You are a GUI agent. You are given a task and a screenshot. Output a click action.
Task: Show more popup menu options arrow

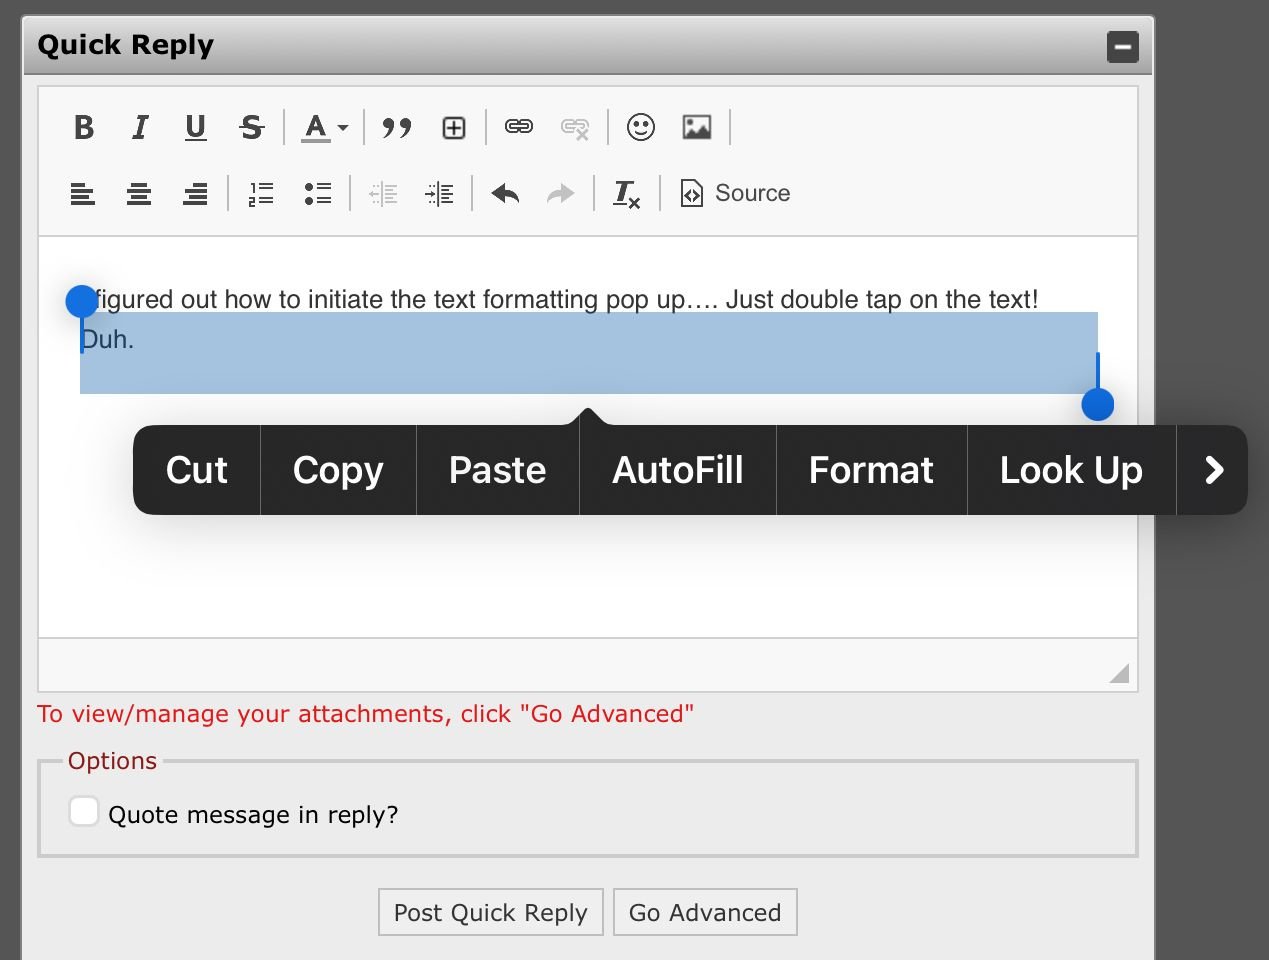[1213, 470]
